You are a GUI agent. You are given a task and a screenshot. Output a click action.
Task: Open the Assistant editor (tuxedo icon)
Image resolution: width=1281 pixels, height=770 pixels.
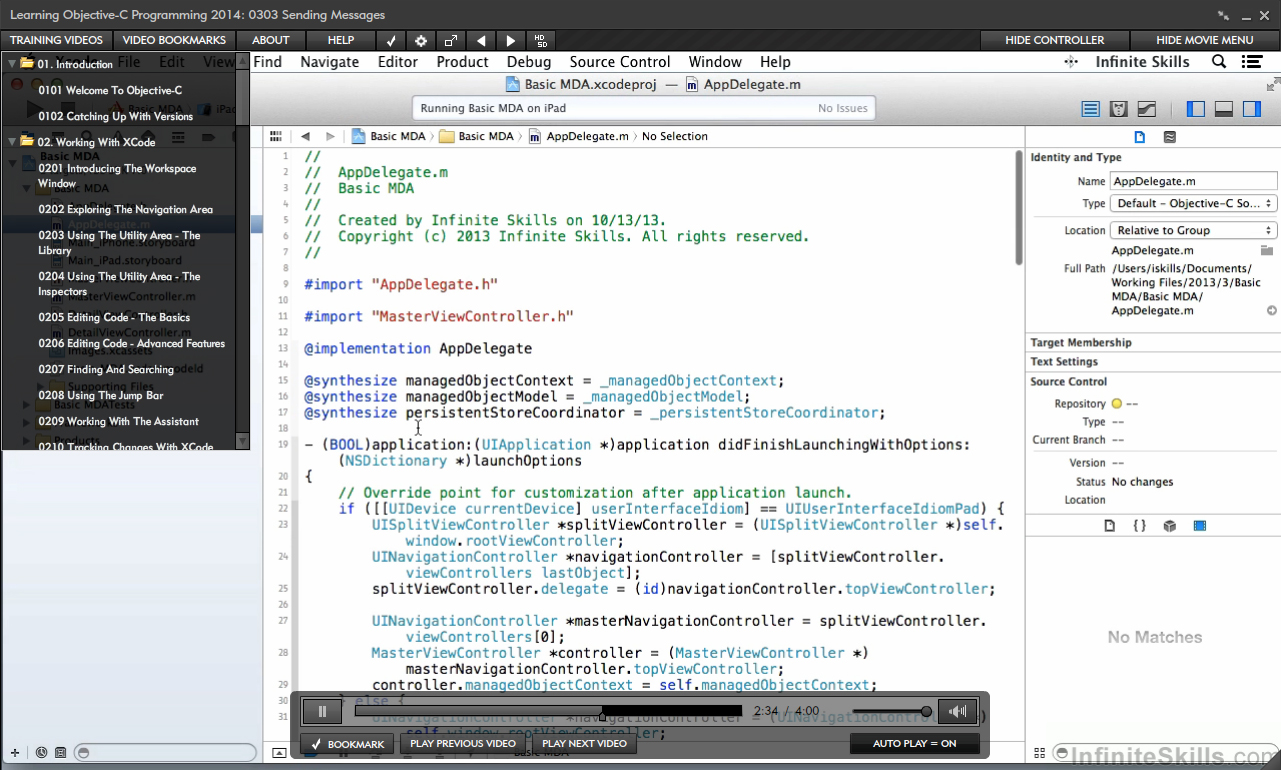point(1119,109)
